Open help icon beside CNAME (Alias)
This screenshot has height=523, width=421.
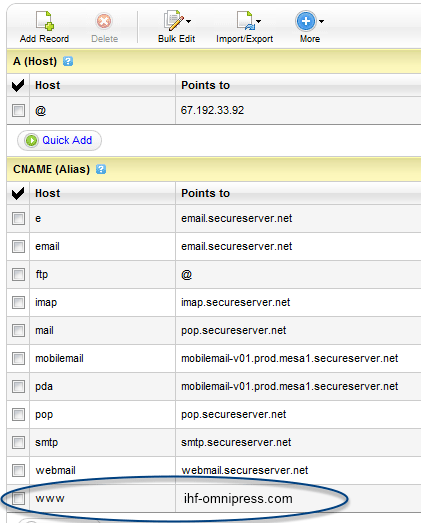click(101, 169)
